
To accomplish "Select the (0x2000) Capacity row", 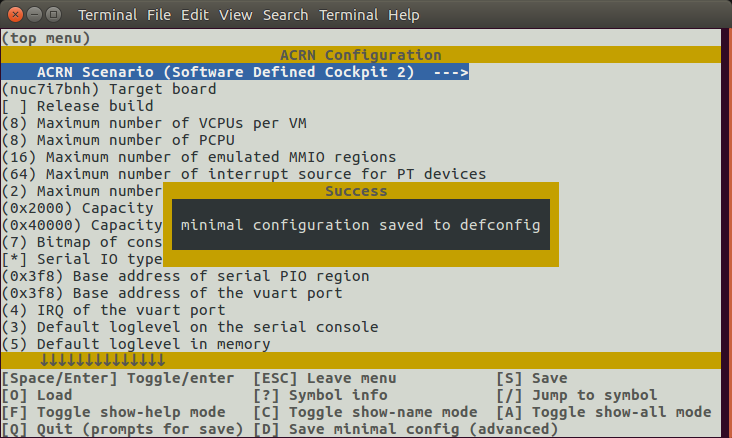I will tap(77, 208).
